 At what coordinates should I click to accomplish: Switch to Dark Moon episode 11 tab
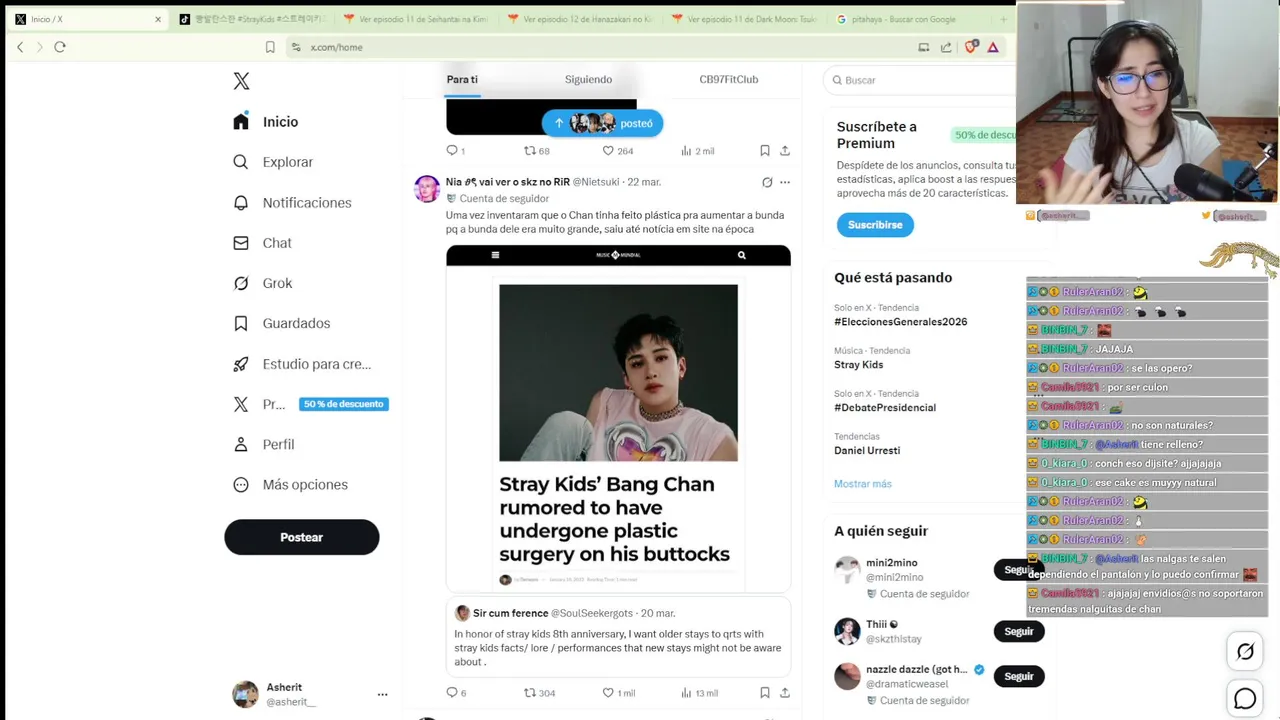745,19
